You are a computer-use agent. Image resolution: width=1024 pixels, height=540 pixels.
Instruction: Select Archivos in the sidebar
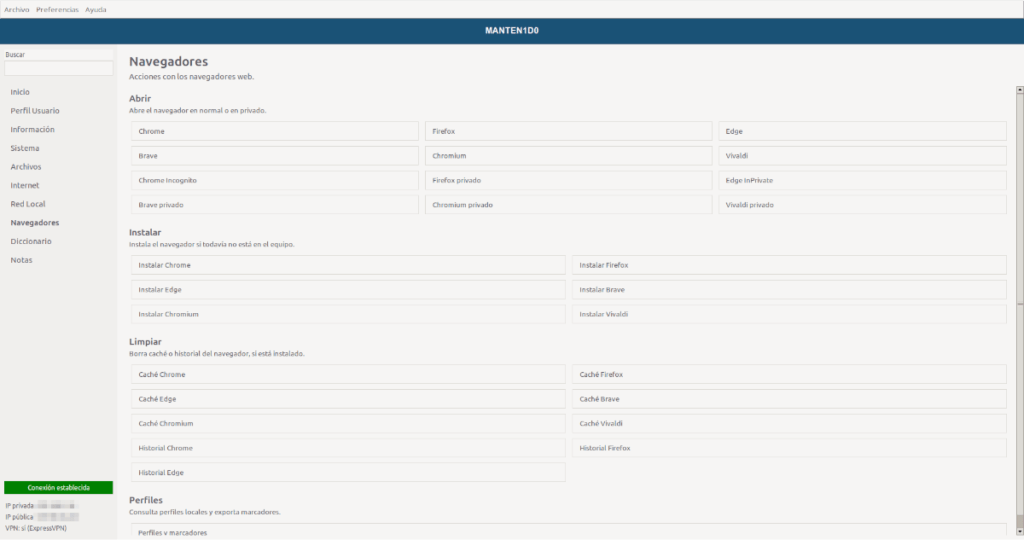(x=25, y=167)
